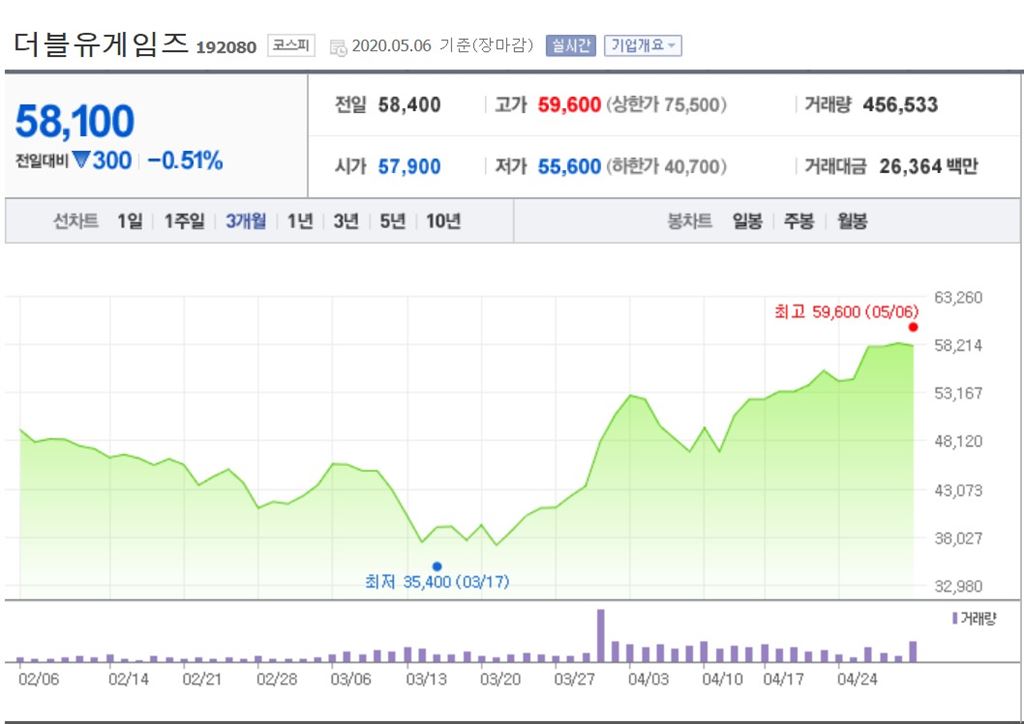Click the 상한가 75,500 text
Screen dimensions: 1024x724
coord(666,104)
